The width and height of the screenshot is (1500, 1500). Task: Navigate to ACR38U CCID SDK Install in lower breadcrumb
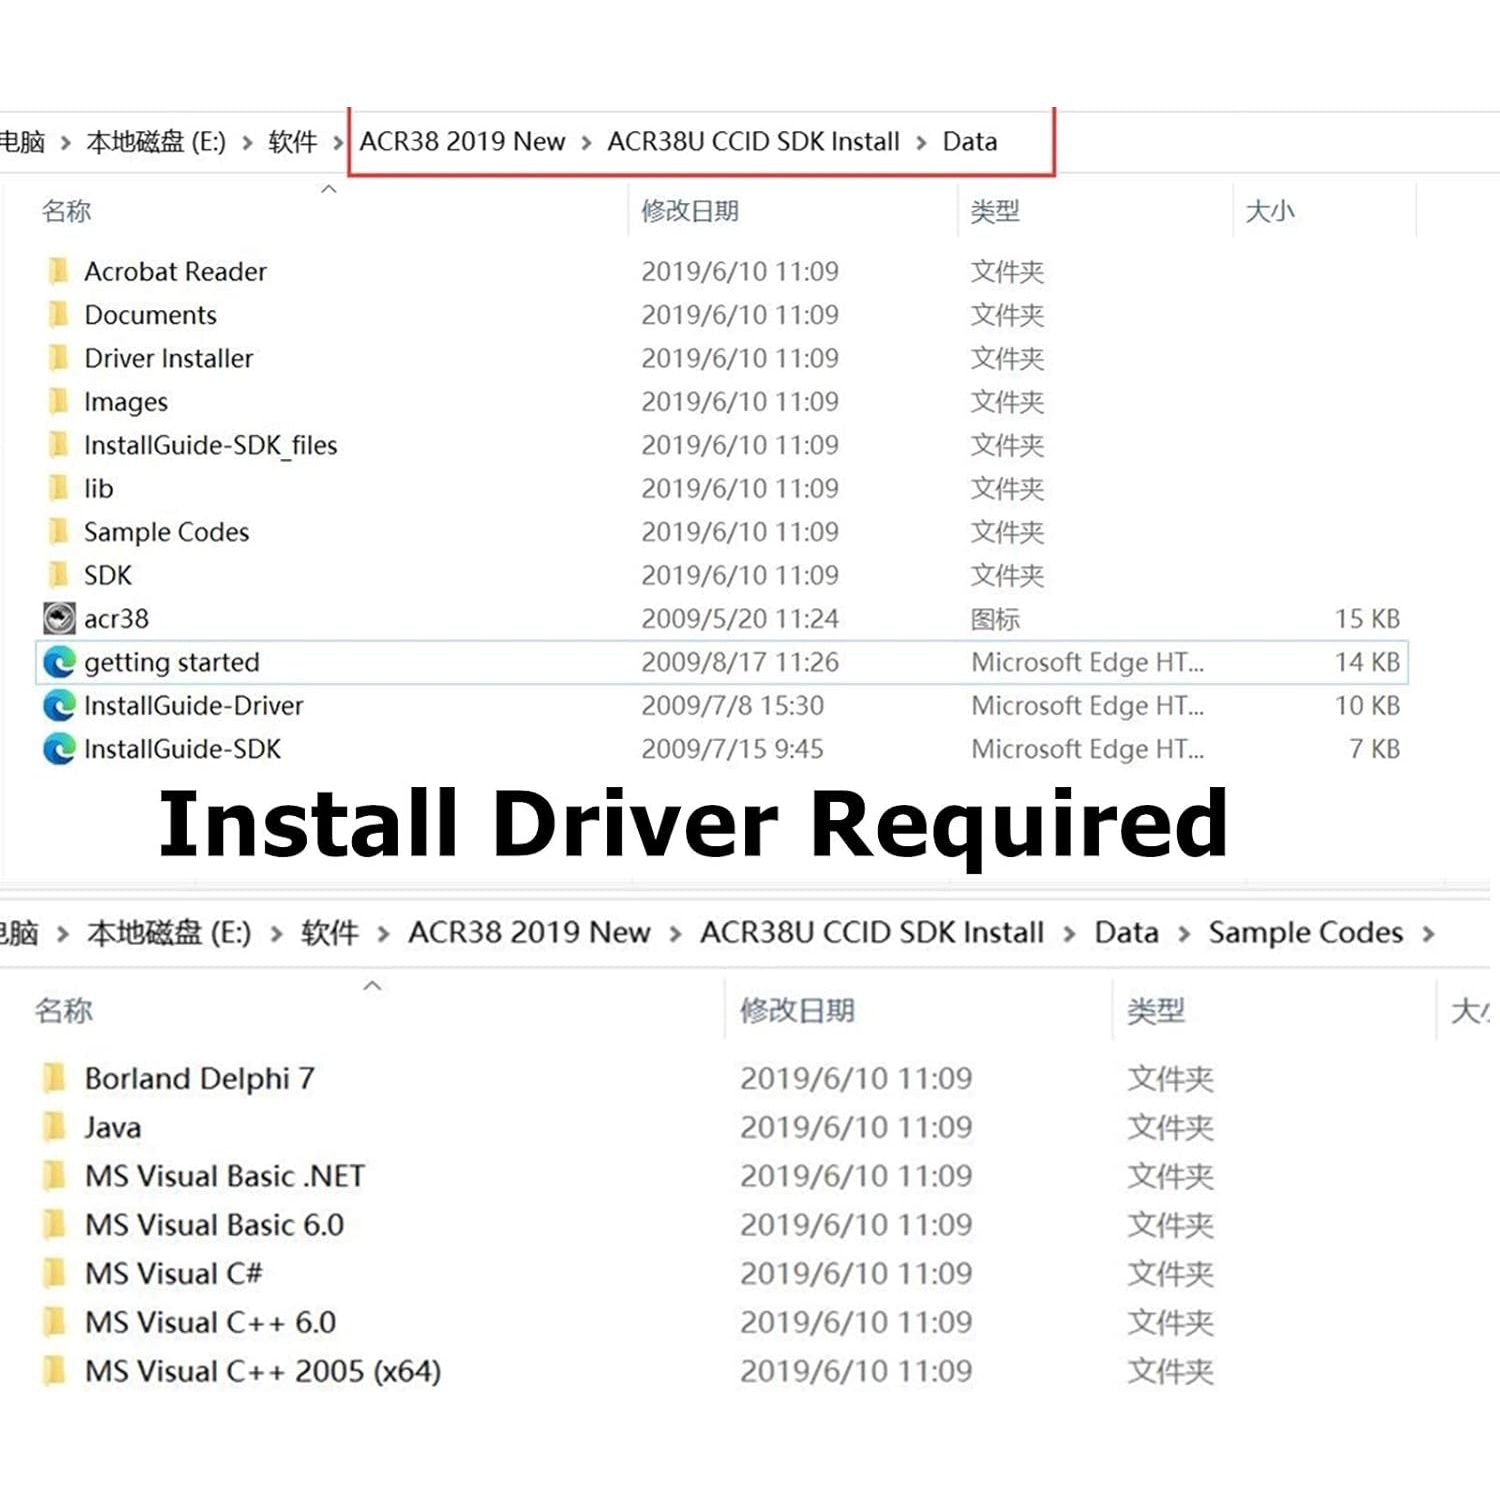click(x=871, y=933)
